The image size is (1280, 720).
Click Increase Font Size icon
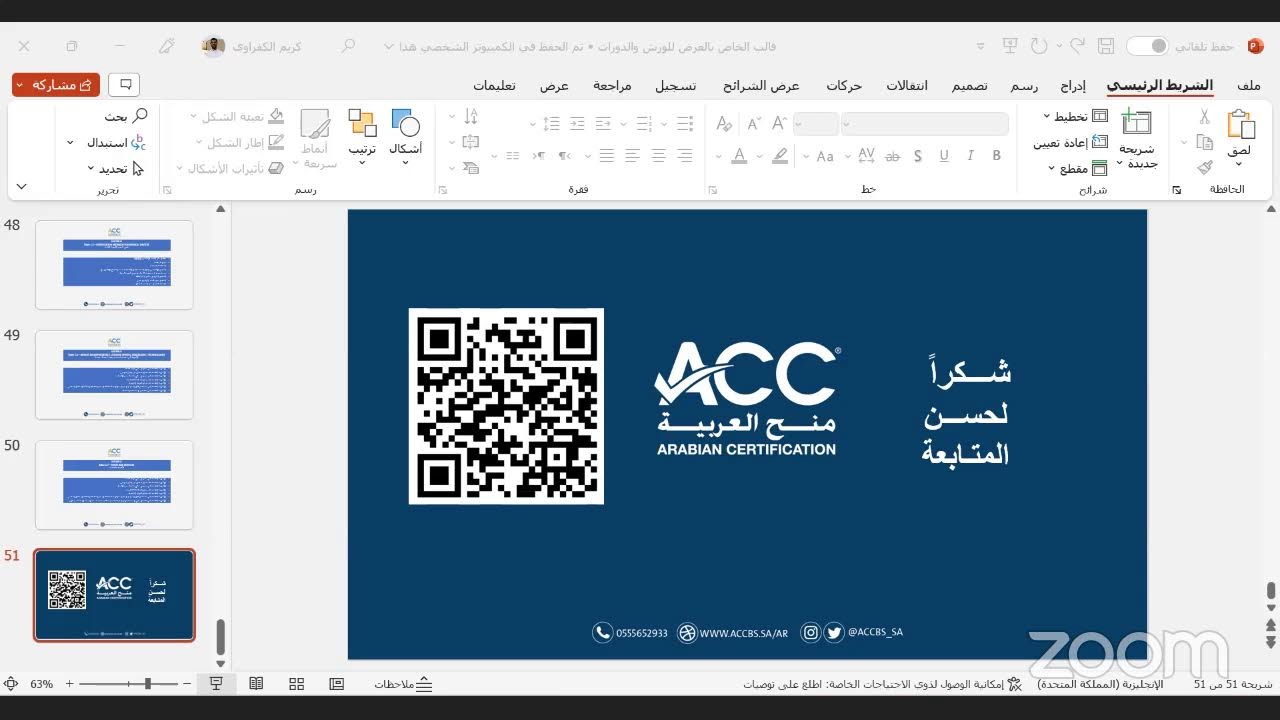(777, 124)
